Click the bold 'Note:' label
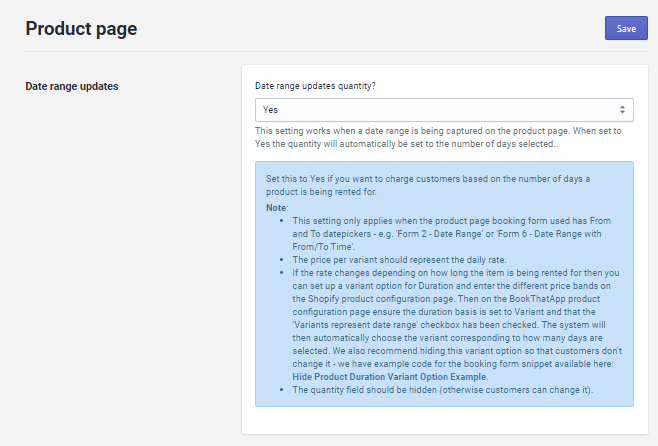This screenshot has height=446, width=658. coord(277,207)
